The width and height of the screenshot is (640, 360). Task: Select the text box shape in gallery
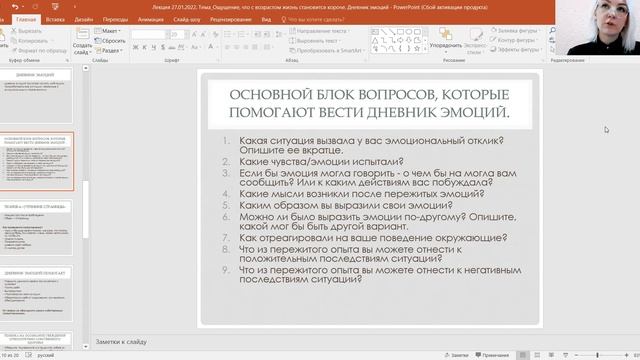click(375, 31)
